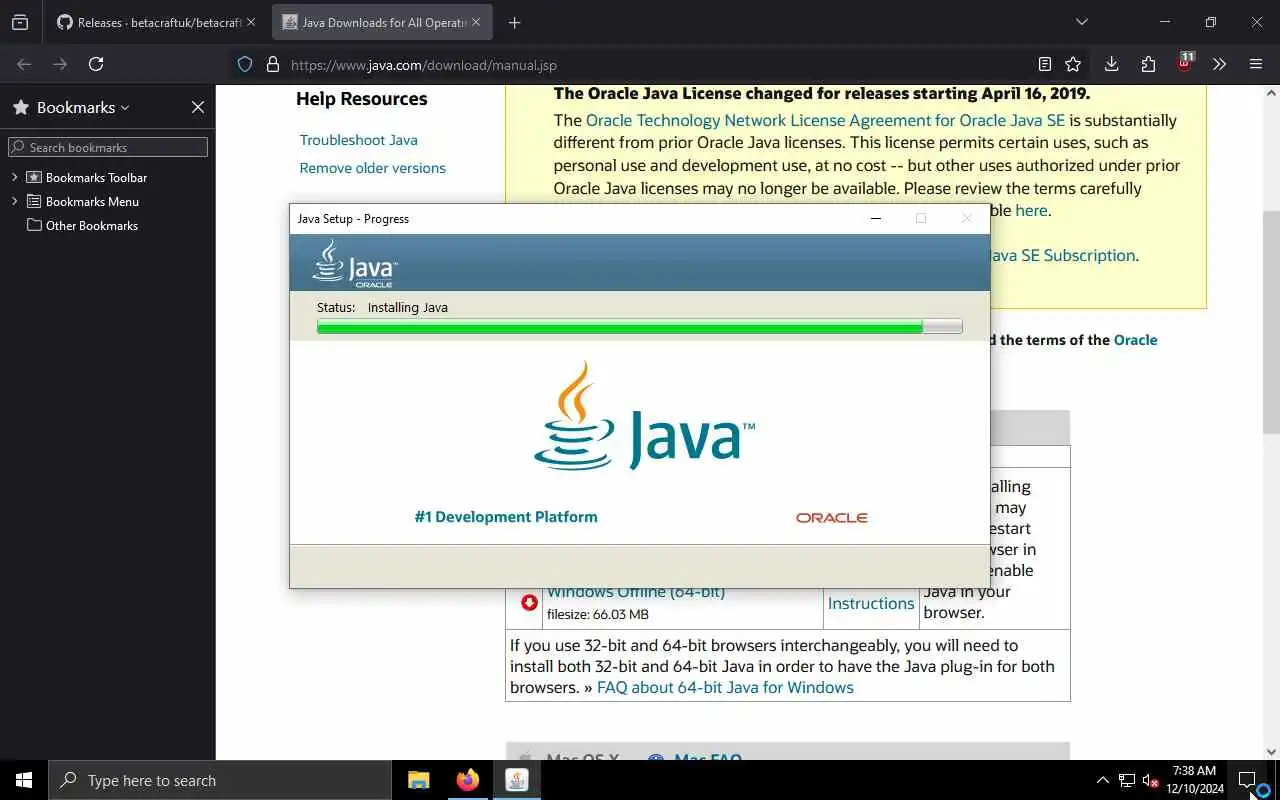Click the Firefox taskbar icon

(x=467, y=780)
